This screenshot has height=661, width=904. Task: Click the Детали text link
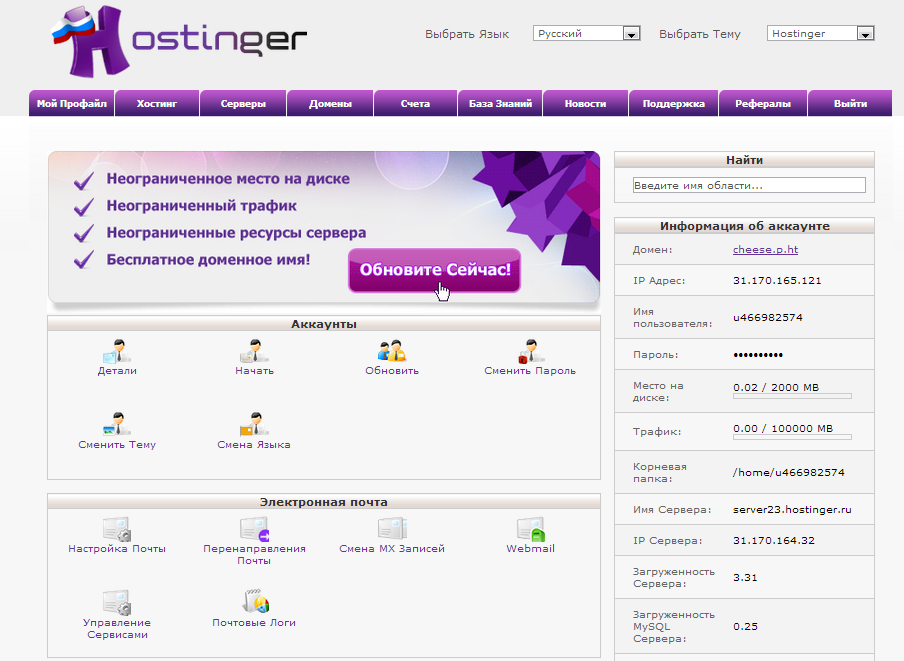[117, 371]
